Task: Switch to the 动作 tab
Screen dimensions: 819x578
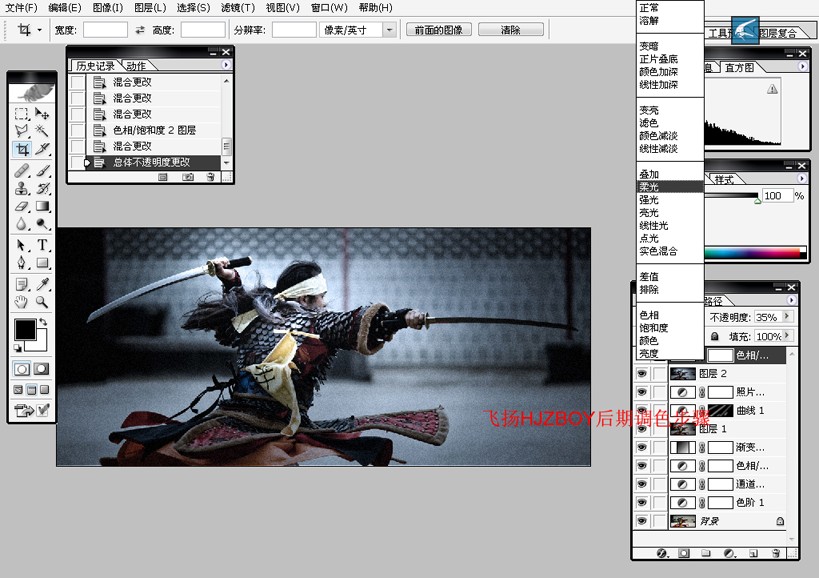Action: (x=136, y=66)
